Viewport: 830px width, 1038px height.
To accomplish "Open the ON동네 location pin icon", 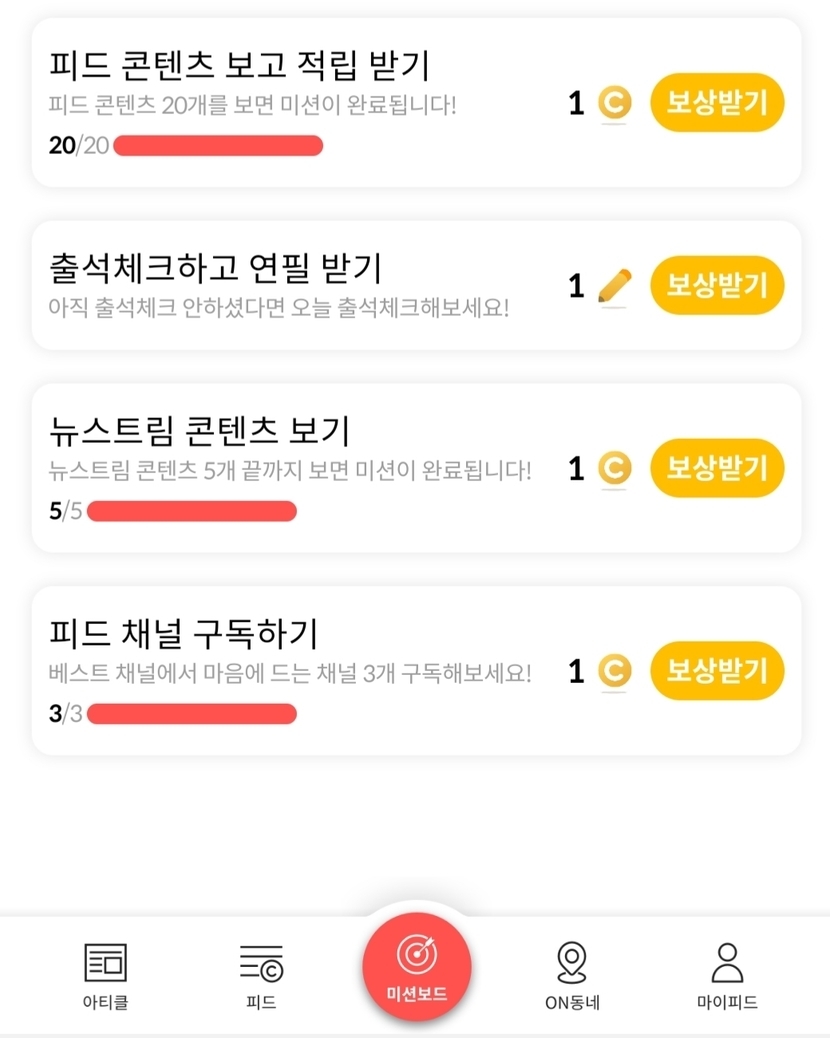I will click(x=571, y=964).
